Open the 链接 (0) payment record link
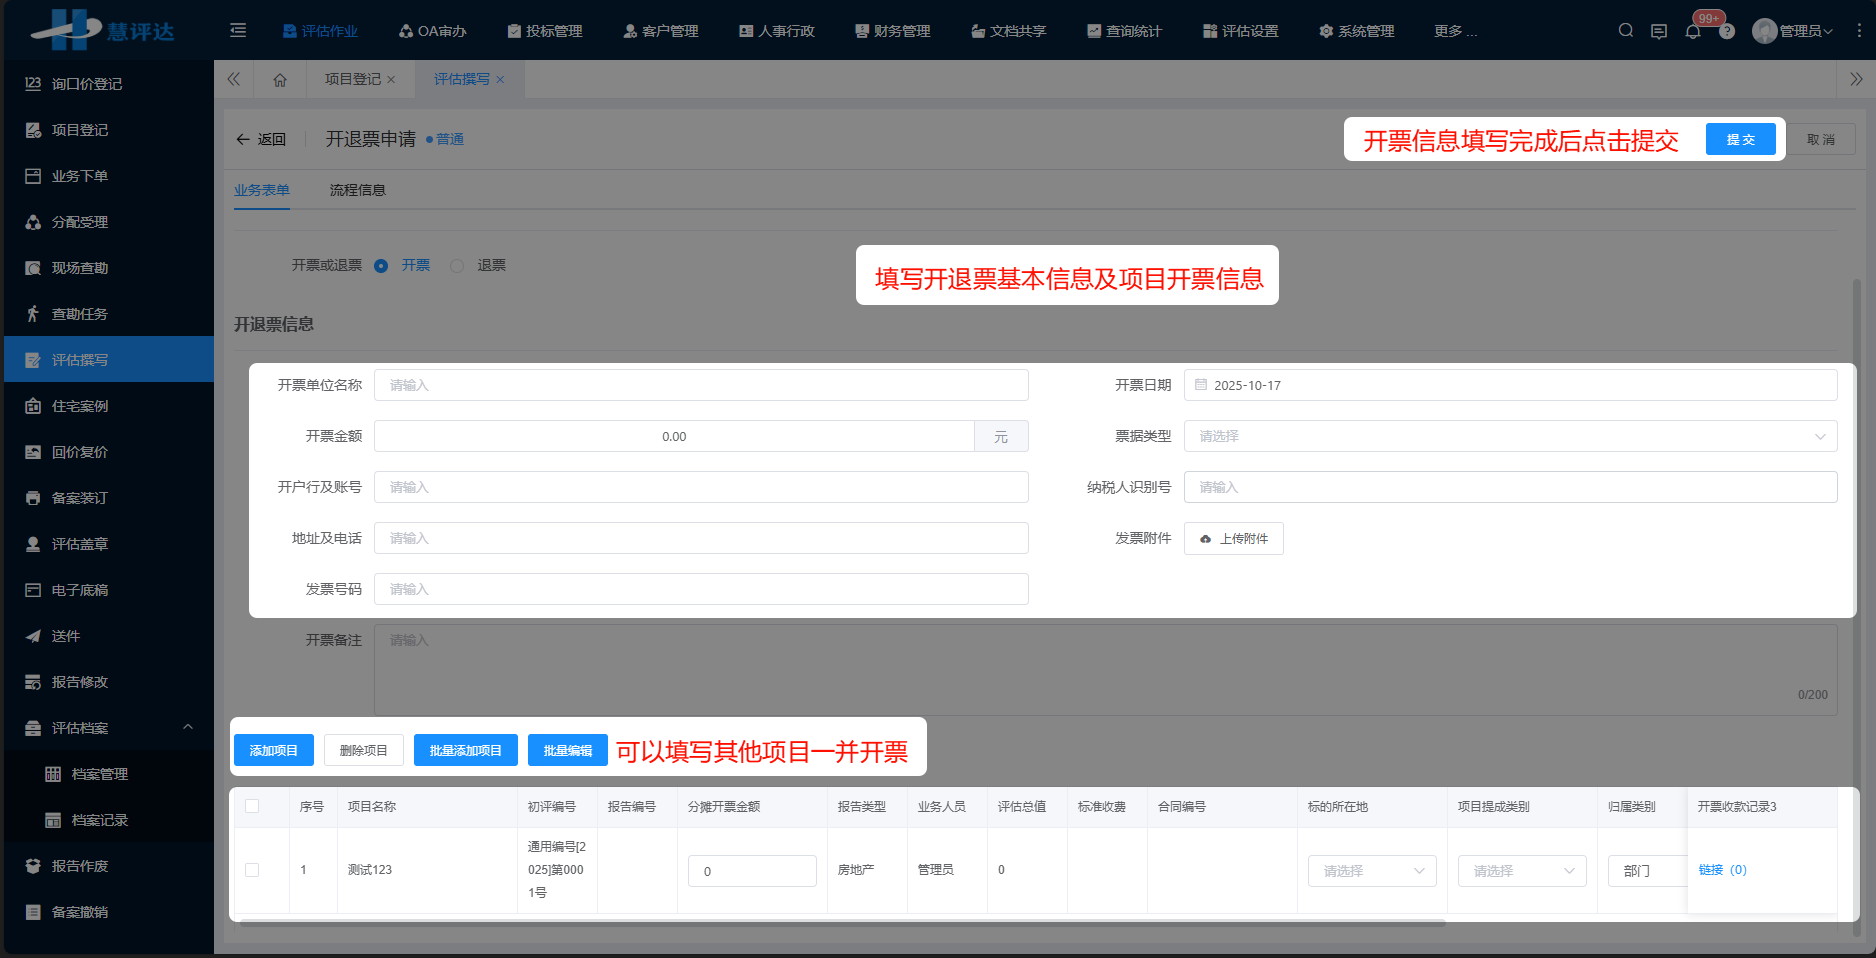The height and width of the screenshot is (958, 1876). [x=1723, y=870]
